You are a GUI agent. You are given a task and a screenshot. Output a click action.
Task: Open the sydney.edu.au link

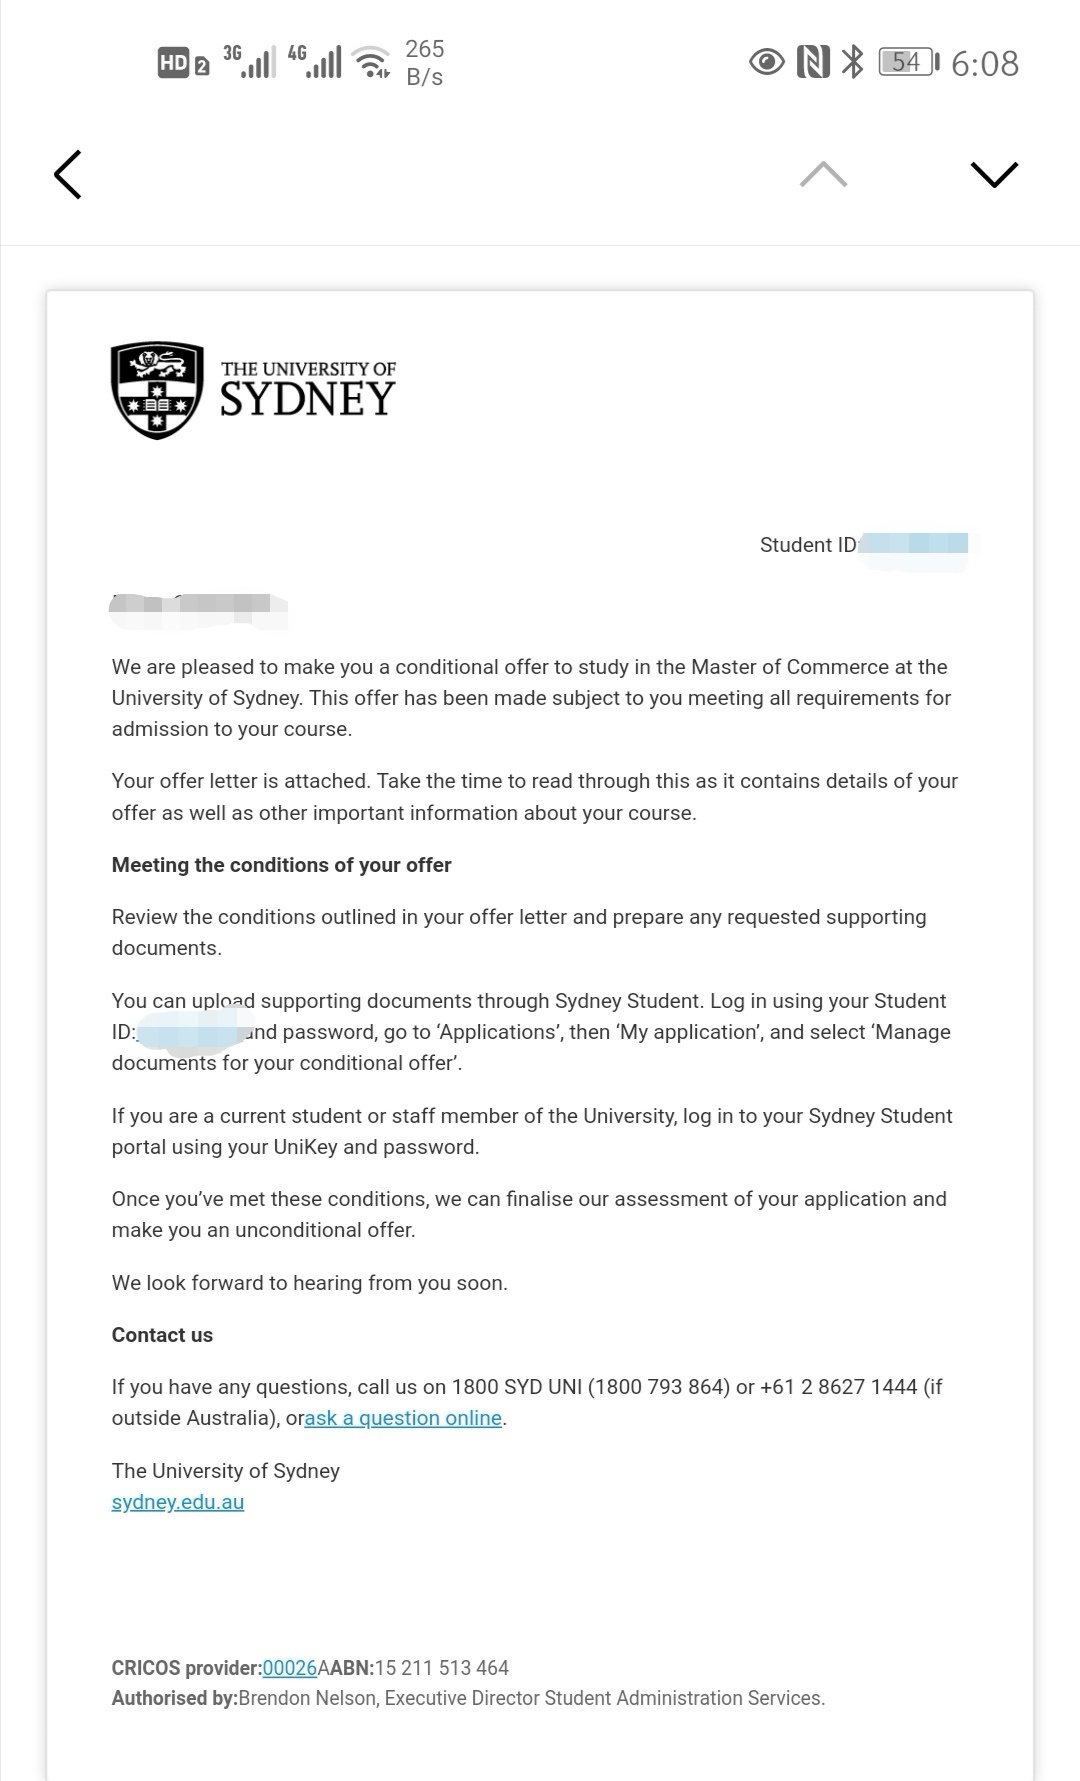point(178,1502)
